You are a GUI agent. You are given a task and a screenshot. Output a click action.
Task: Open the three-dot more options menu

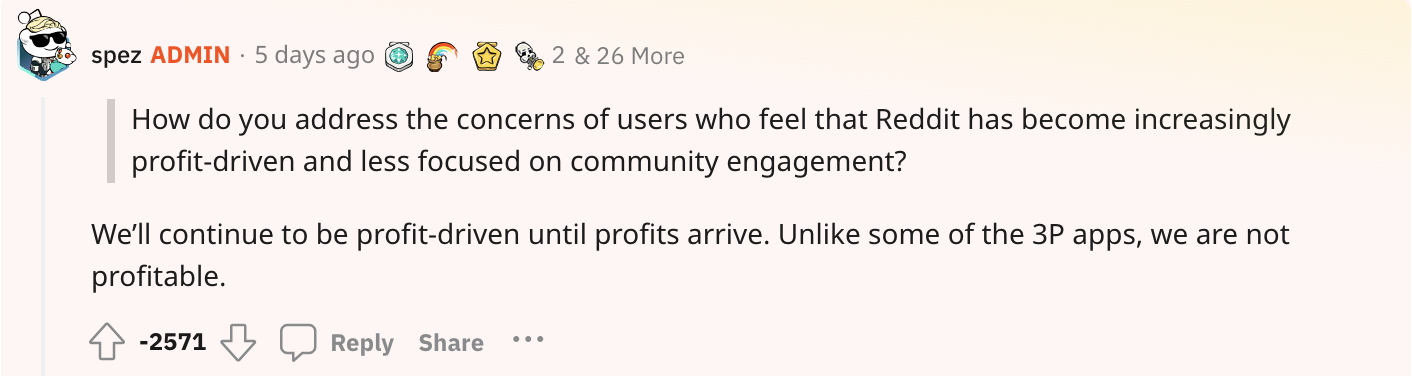[528, 340]
